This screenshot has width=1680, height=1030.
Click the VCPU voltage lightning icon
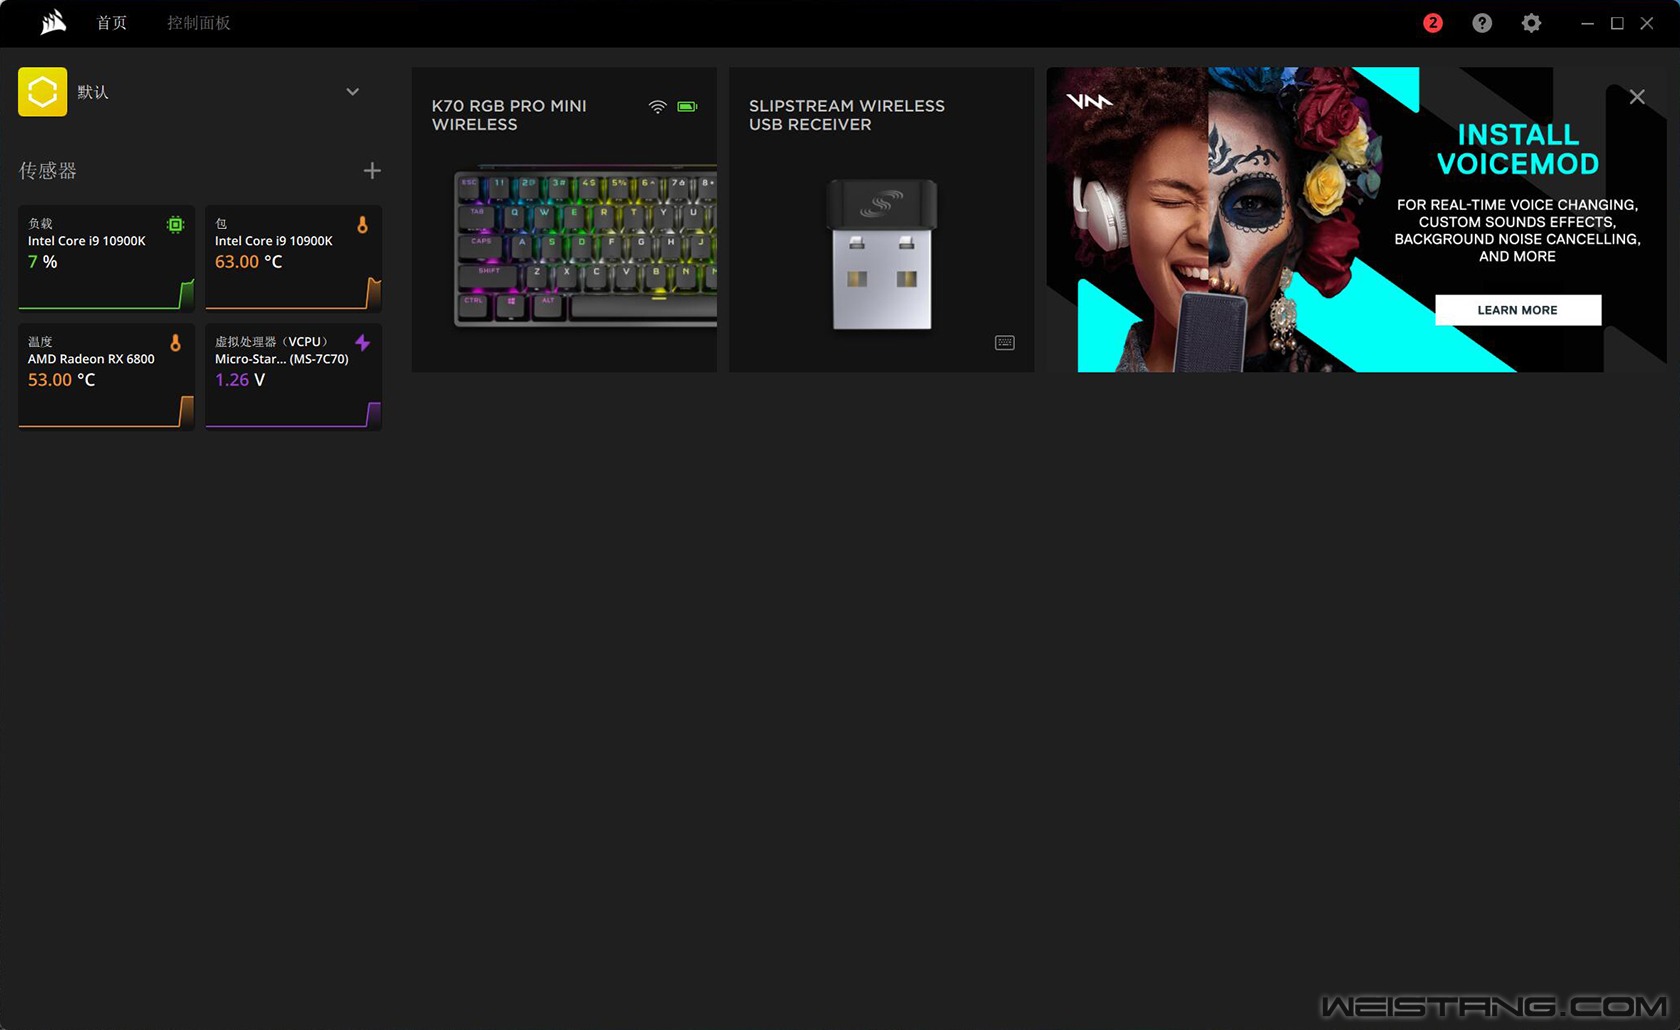pyautogui.click(x=363, y=343)
